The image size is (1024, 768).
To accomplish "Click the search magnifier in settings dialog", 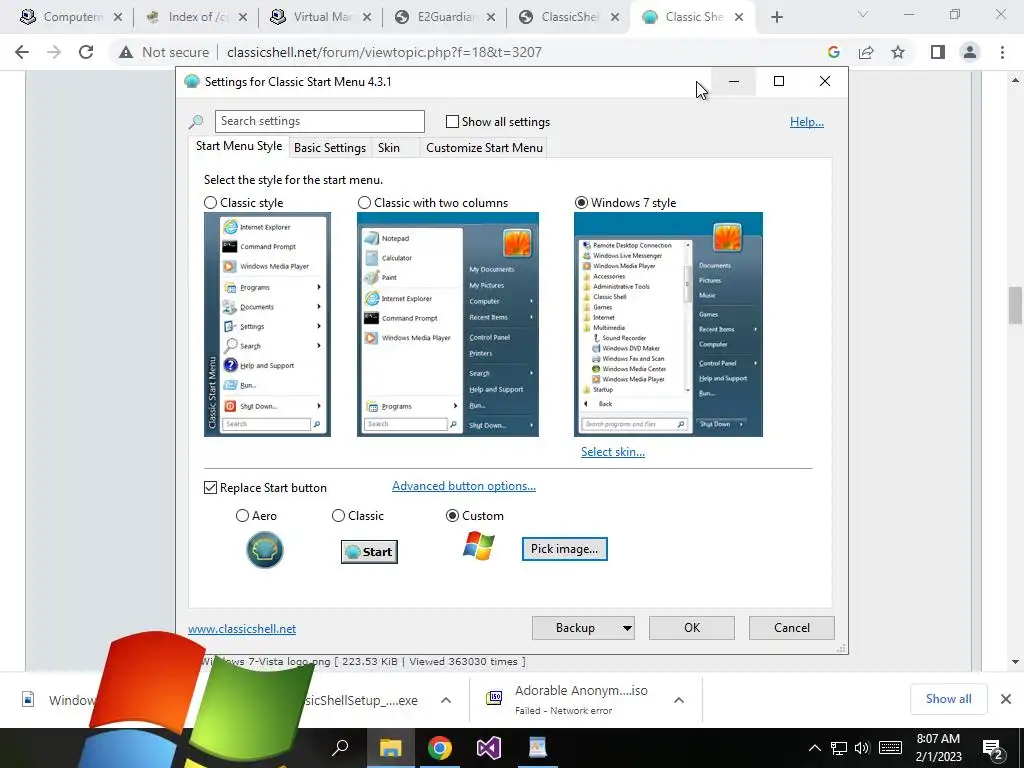I will point(196,122).
